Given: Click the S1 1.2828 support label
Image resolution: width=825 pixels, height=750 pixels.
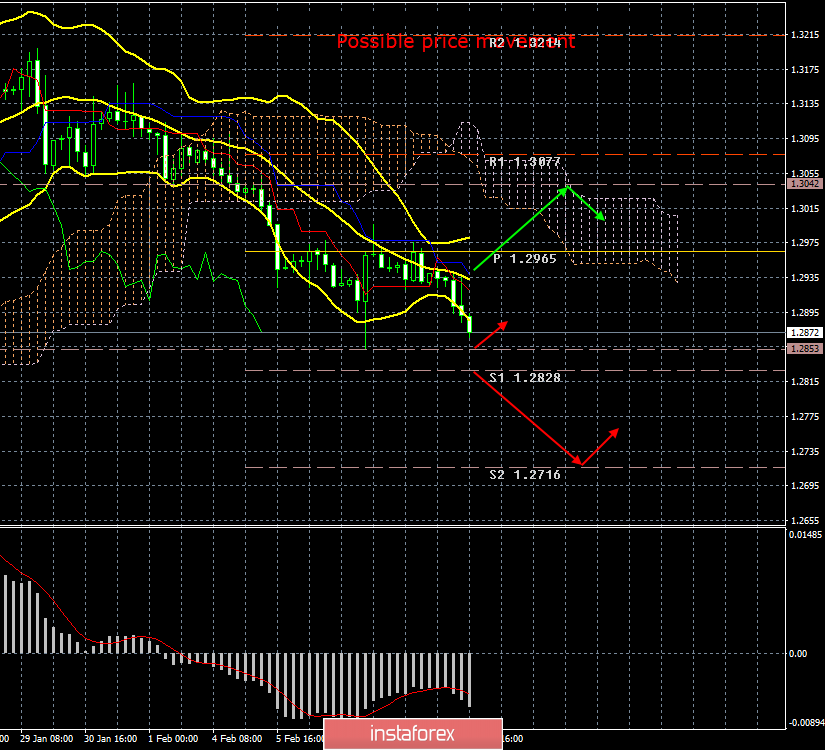Looking at the screenshot, I should [525, 377].
